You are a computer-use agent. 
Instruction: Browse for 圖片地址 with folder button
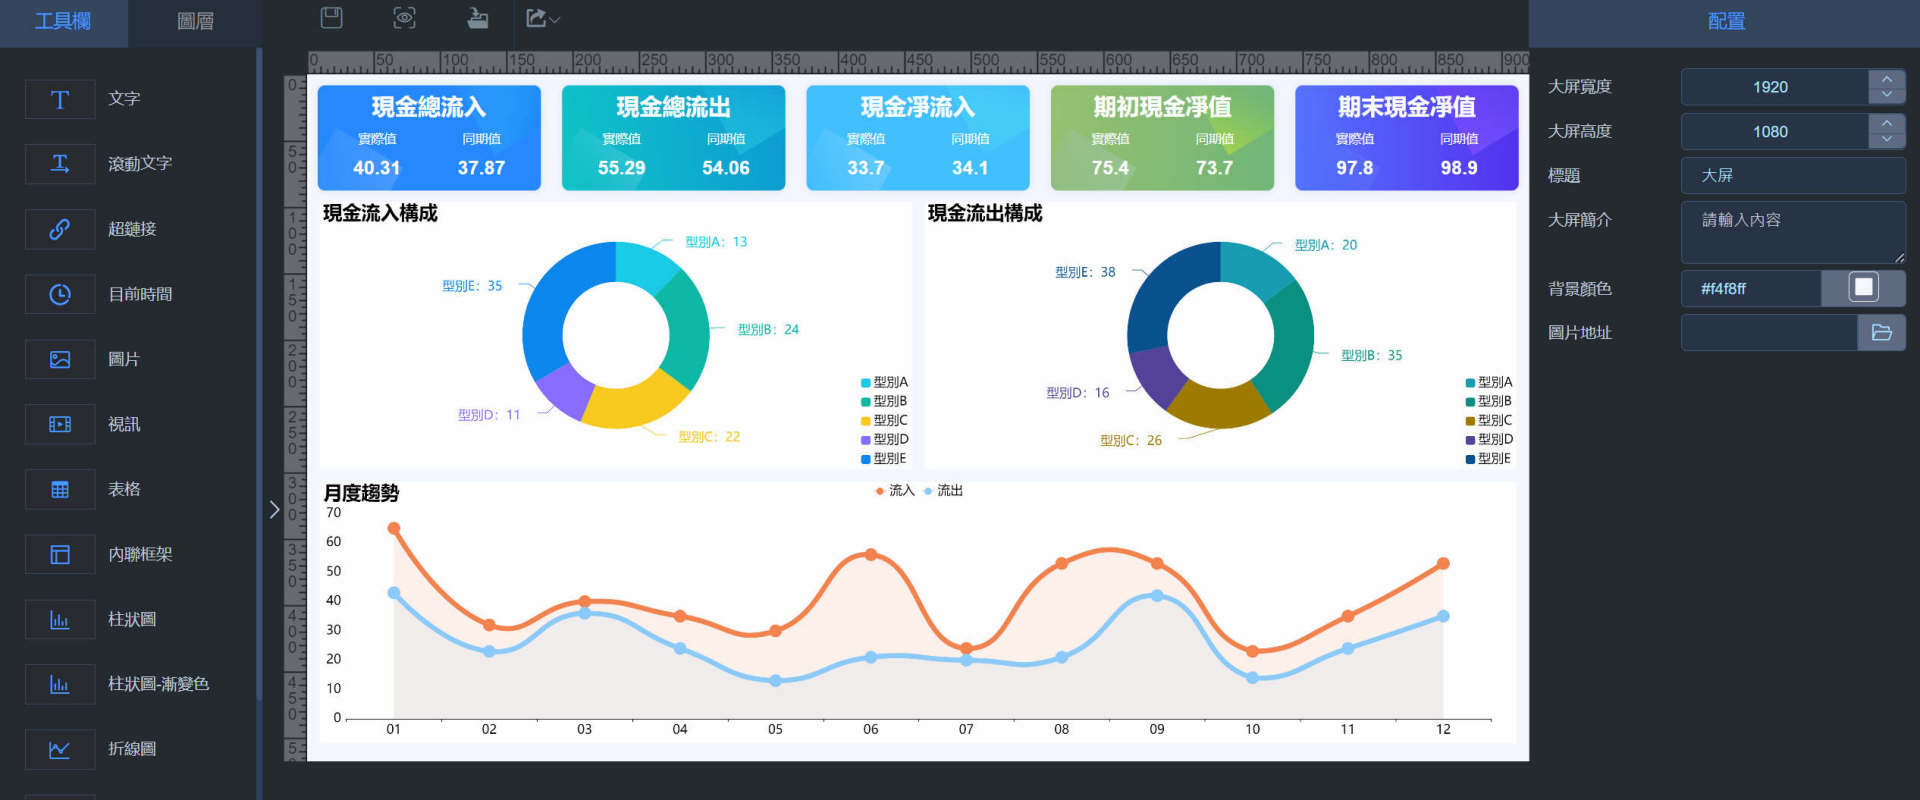click(x=1881, y=332)
